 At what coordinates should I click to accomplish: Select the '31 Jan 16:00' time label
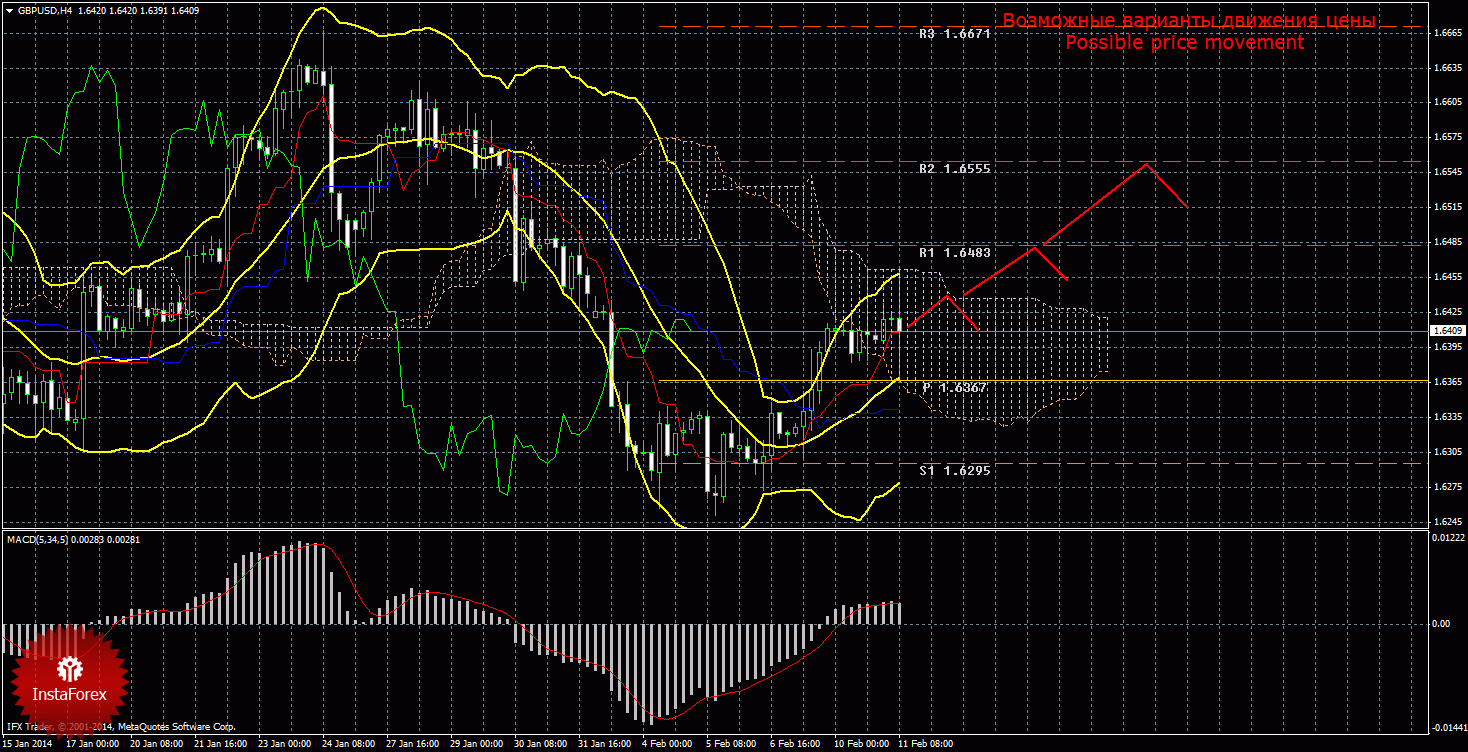point(604,744)
